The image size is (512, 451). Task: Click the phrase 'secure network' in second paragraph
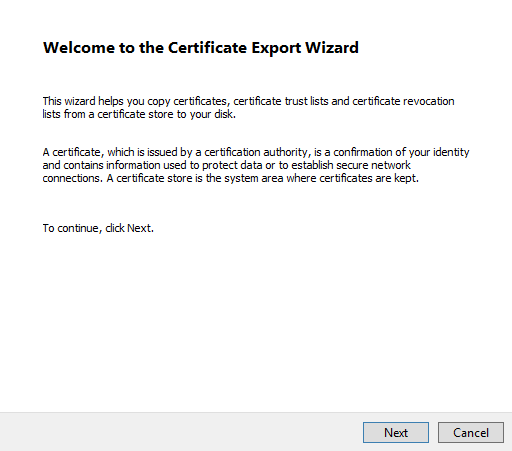click(x=373, y=165)
